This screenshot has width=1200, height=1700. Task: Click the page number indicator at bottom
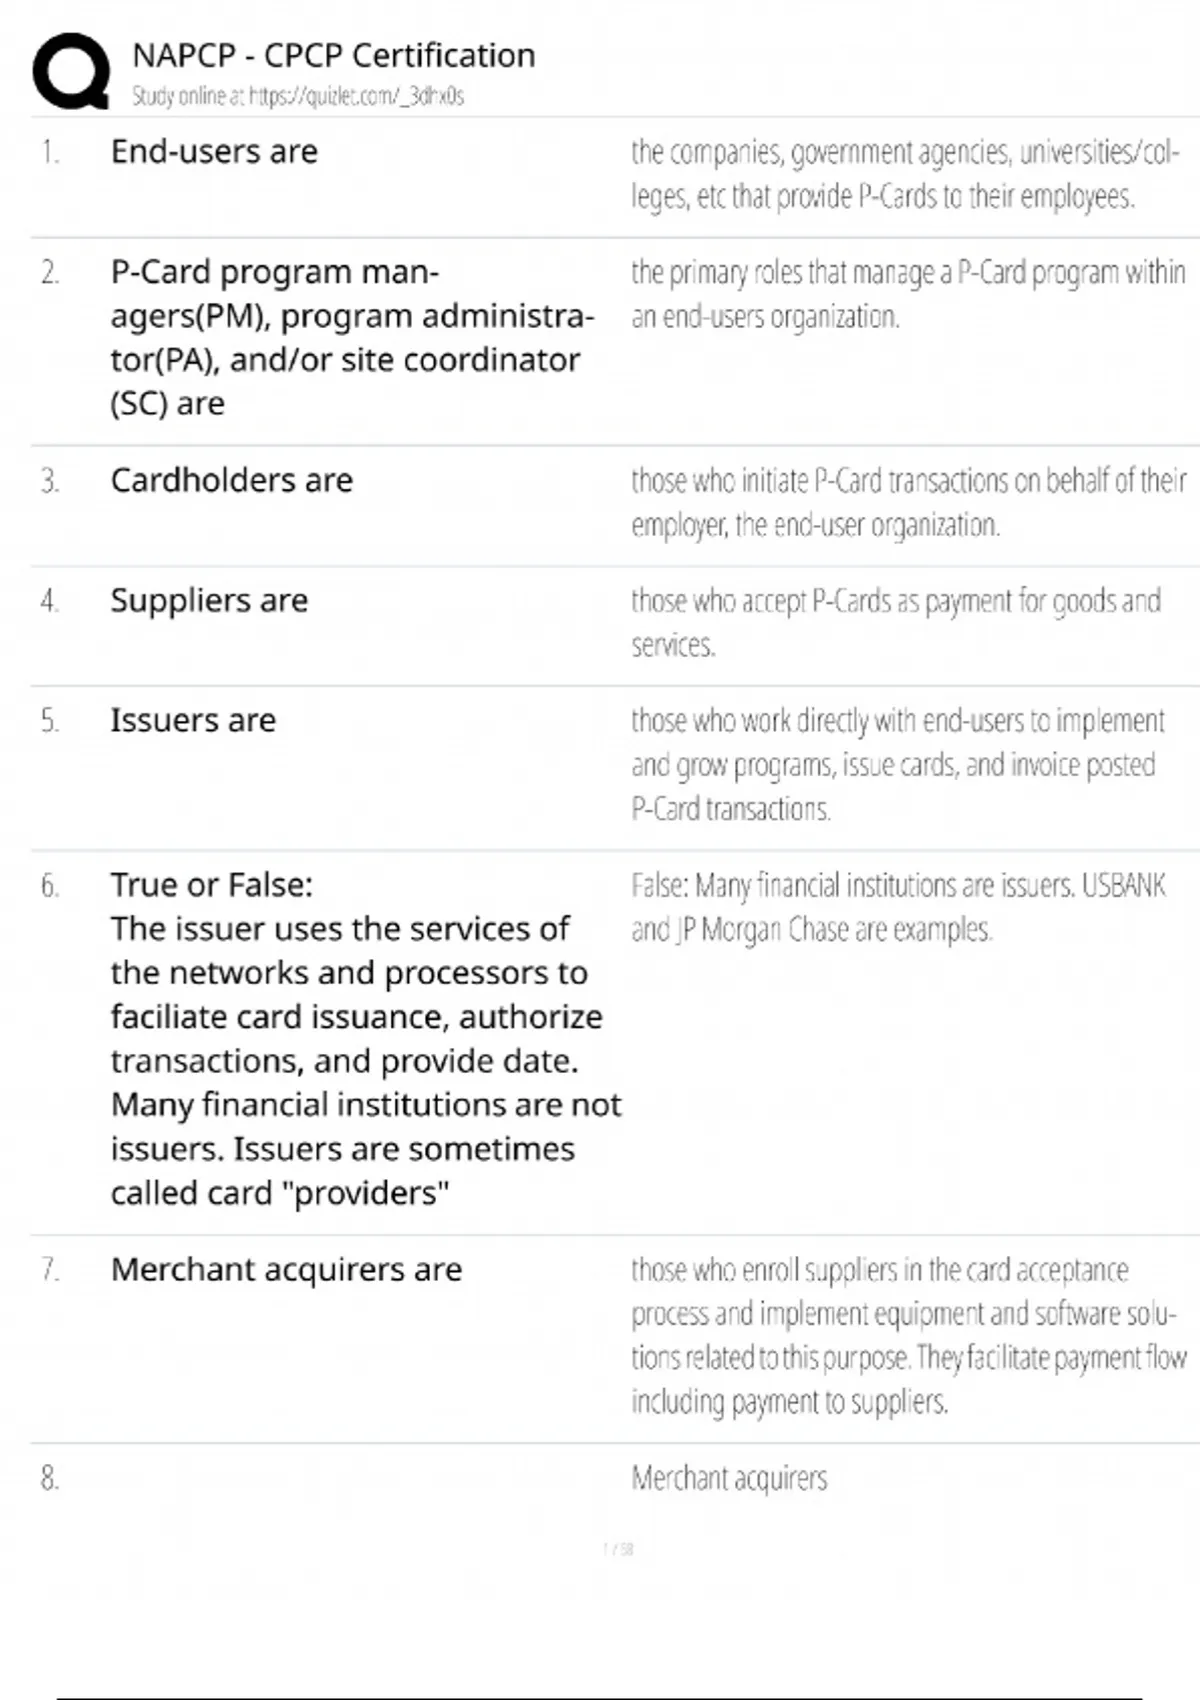click(x=618, y=1549)
